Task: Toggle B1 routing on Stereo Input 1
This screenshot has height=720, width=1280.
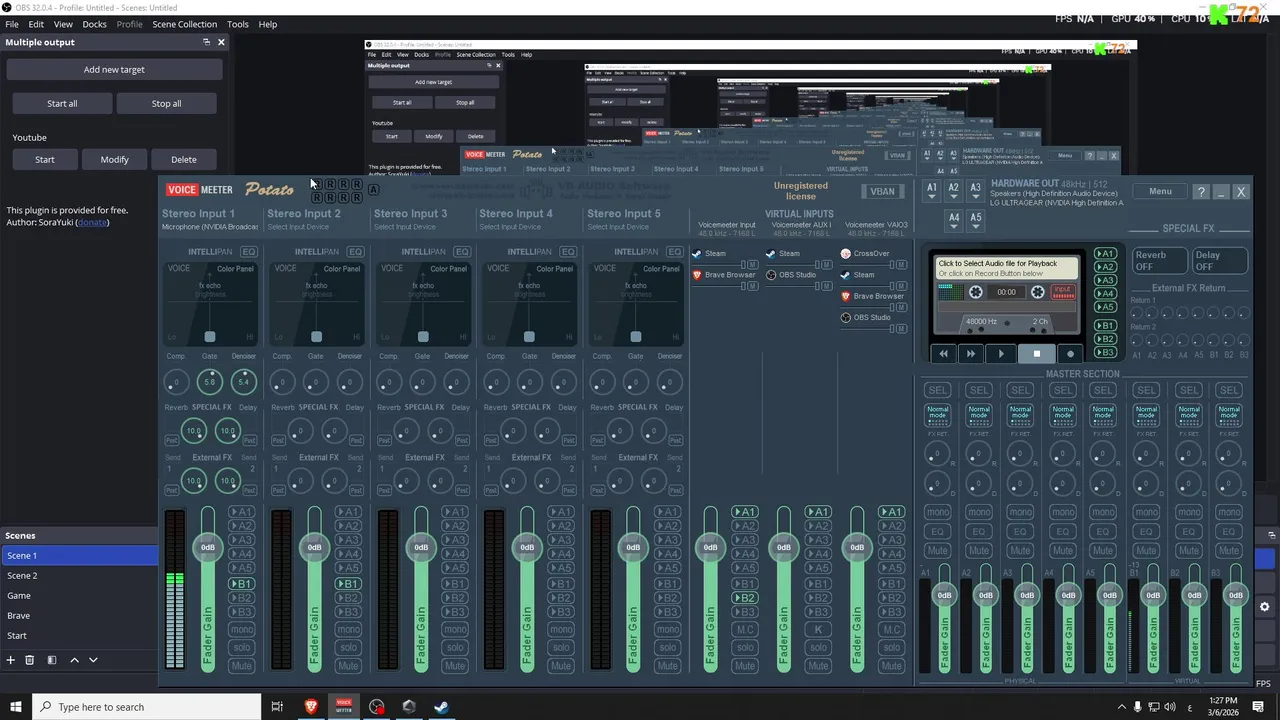Action: pyautogui.click(x=241, y=584)
